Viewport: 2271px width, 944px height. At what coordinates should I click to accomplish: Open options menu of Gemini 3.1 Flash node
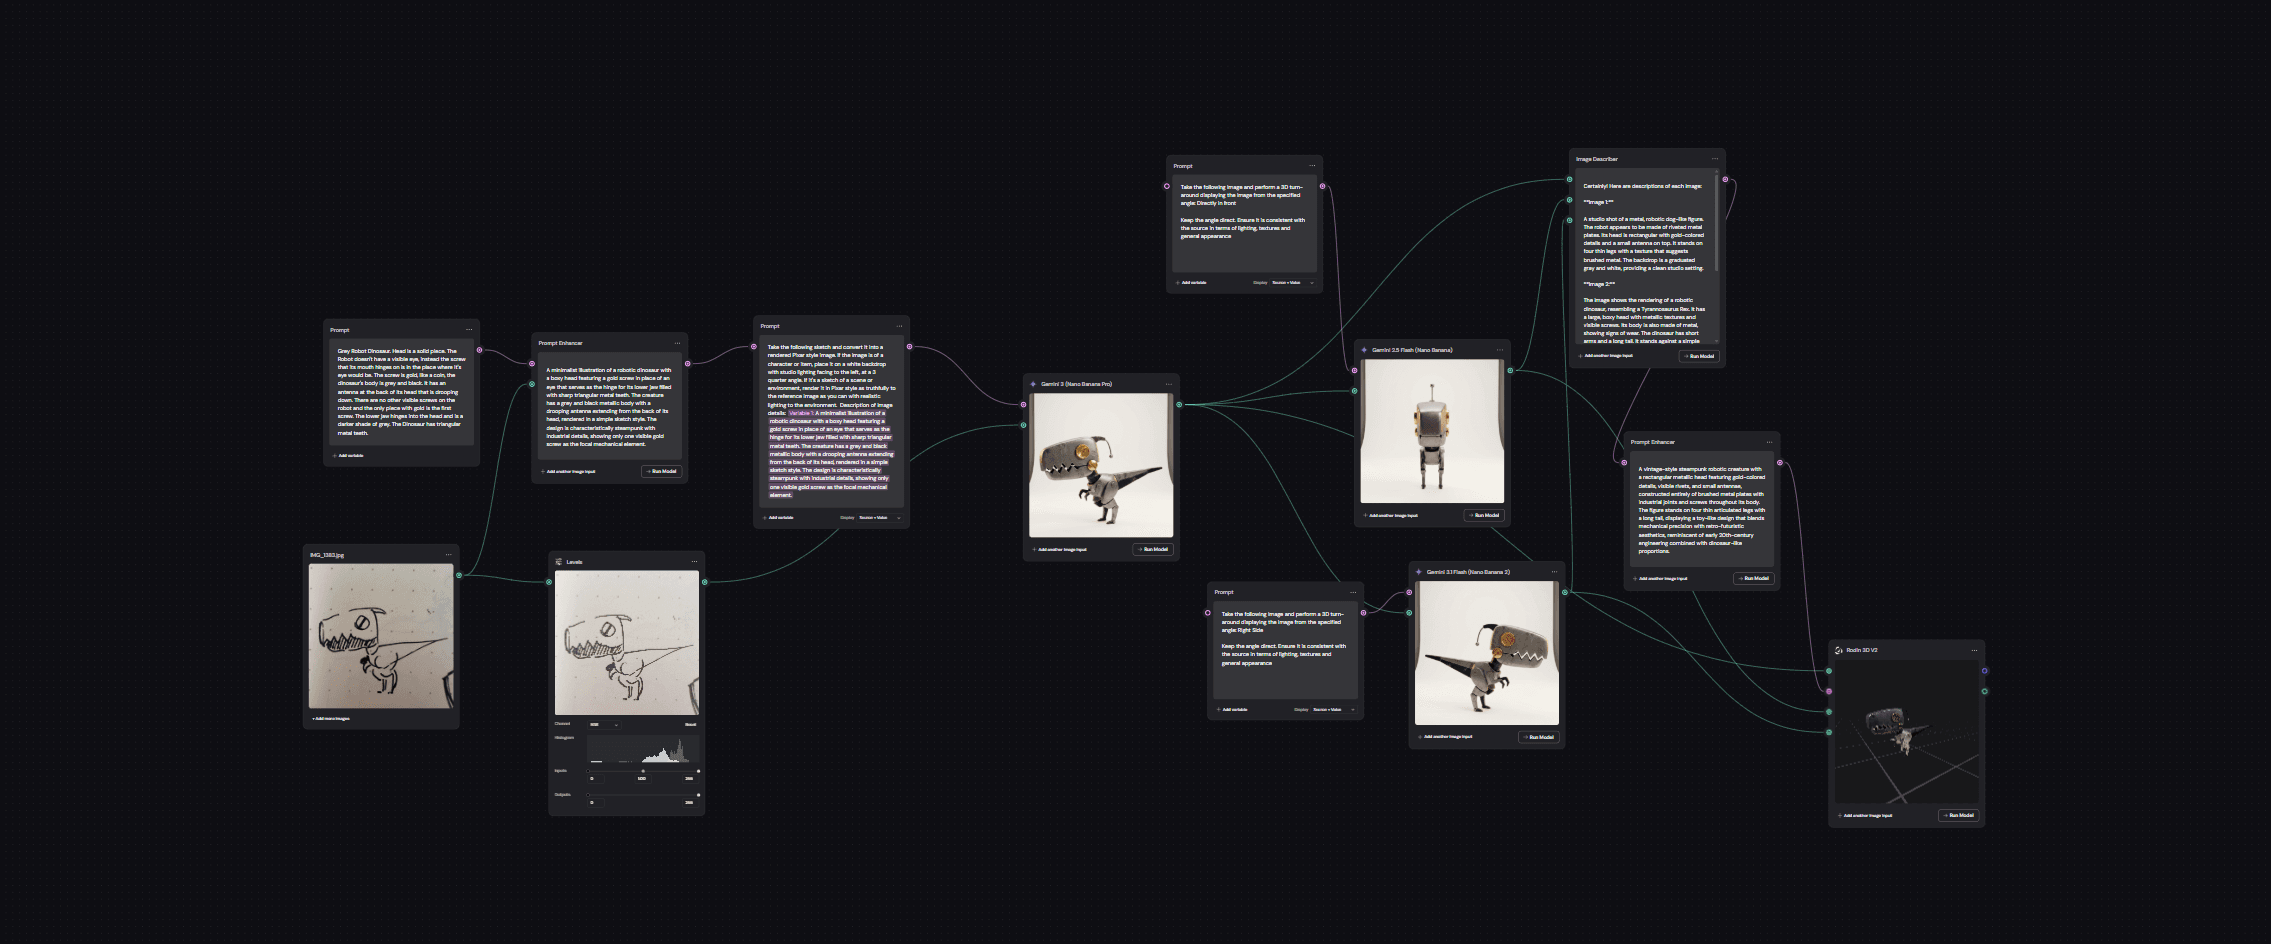(1554, 572)
